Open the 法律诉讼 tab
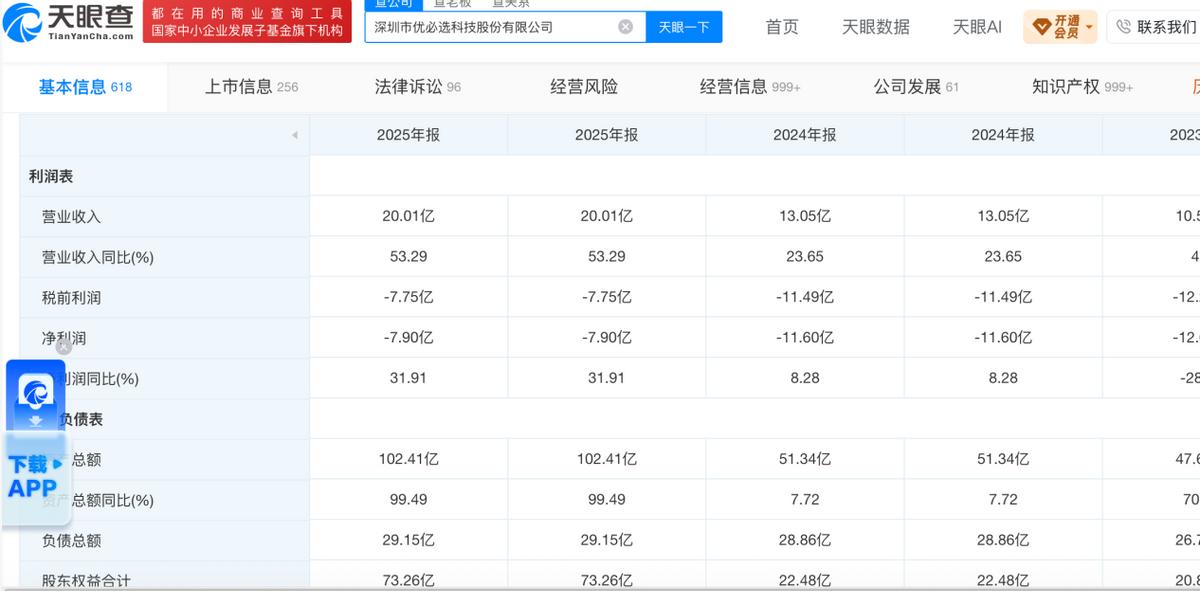Viewport: 1200px width, 591px height. [418, 87]
